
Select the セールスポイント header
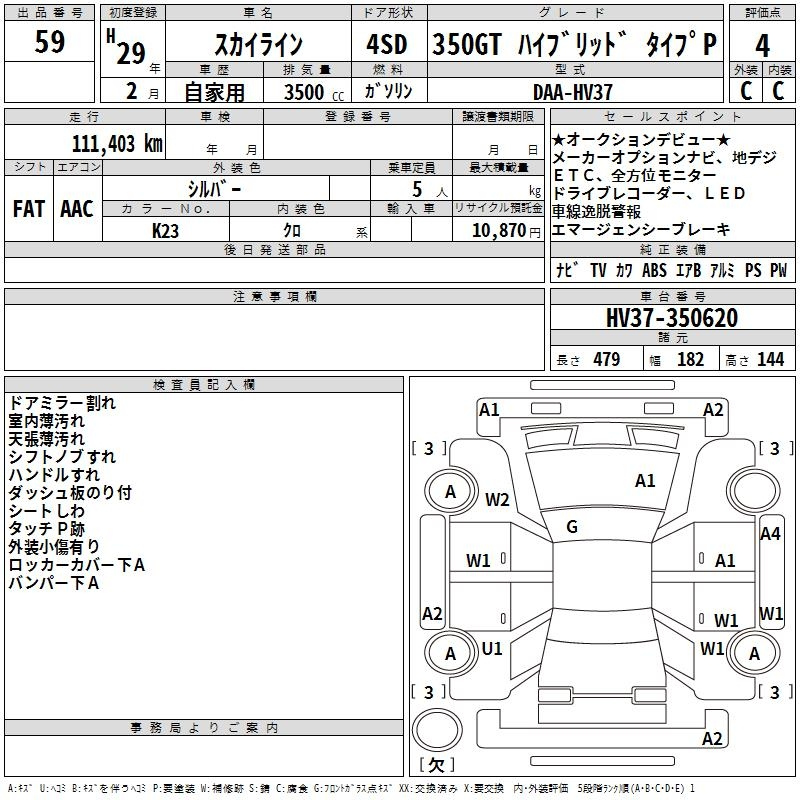point(672,116)
